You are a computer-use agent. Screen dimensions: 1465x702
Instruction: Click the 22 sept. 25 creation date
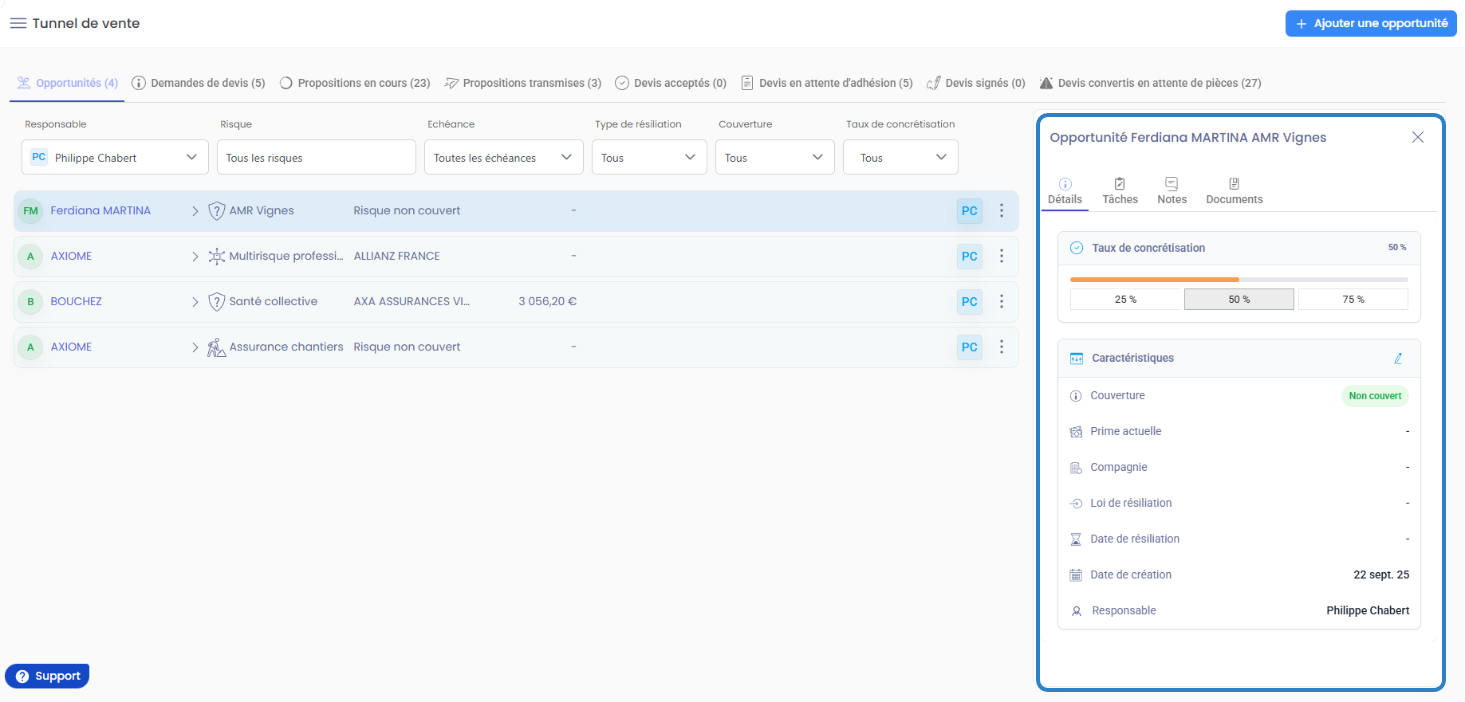tap(1381, 575)
